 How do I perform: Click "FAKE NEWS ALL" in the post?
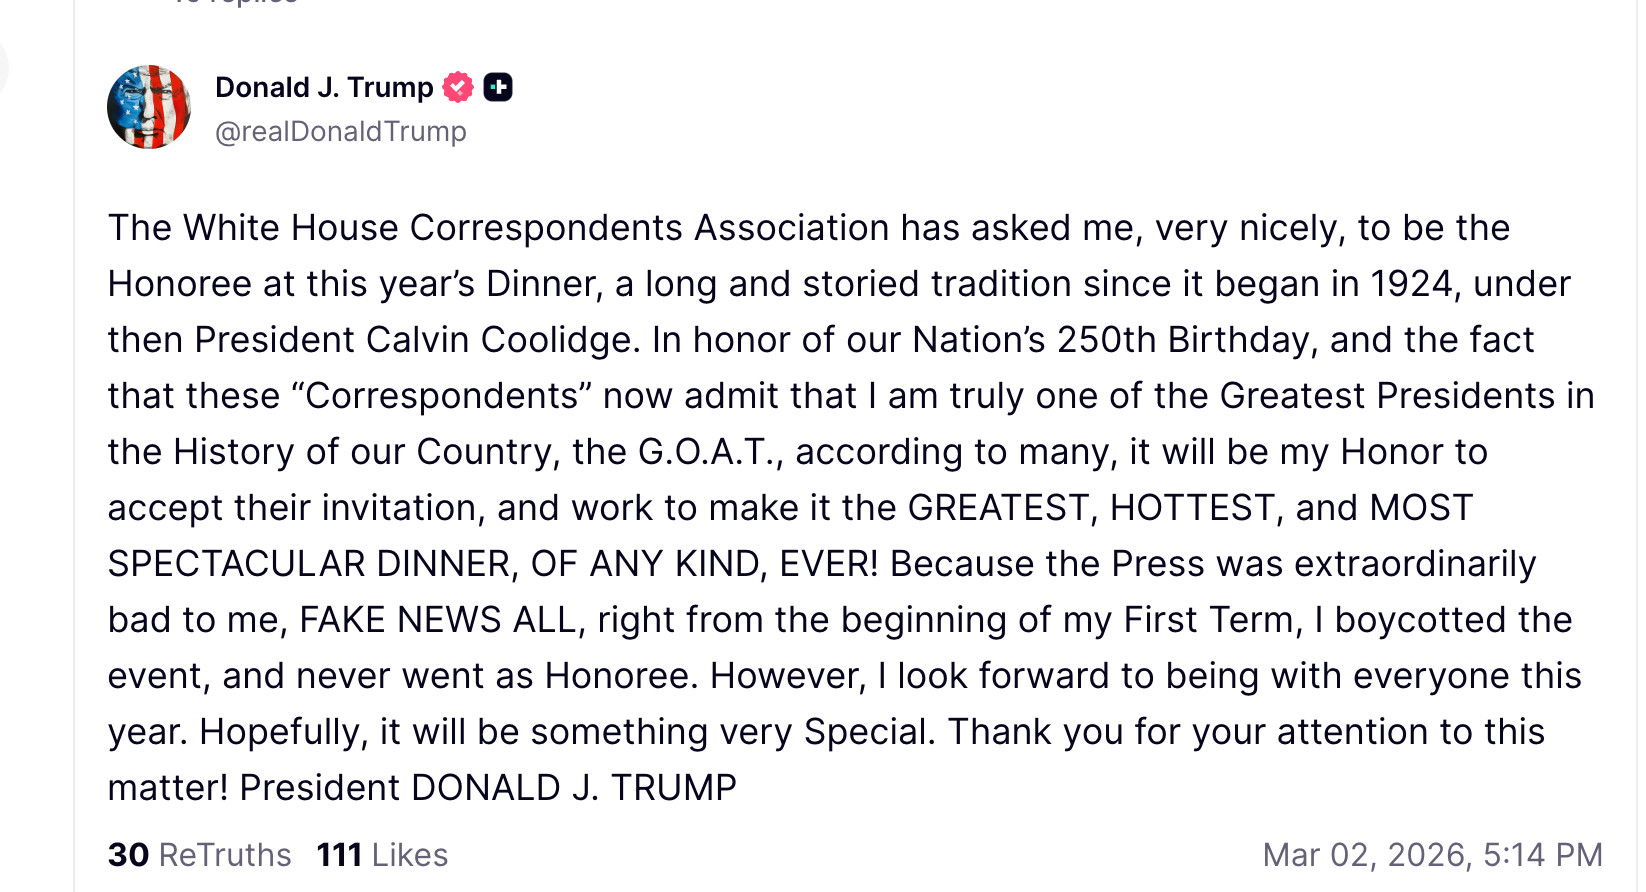pos(438,620)
